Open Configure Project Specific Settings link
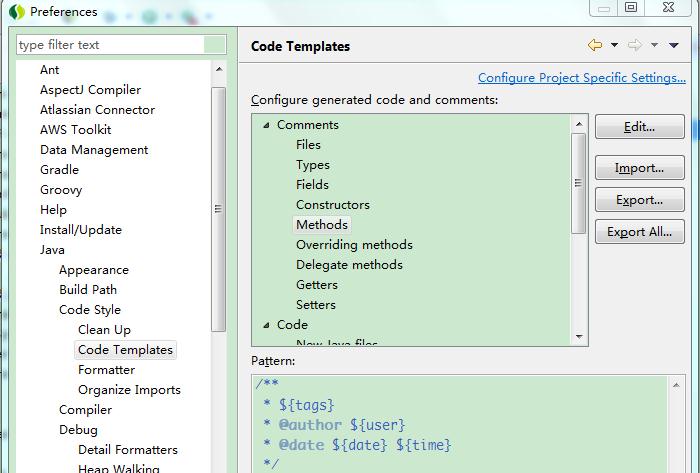This screenshot has height=473, width=700. click(581, 78)
